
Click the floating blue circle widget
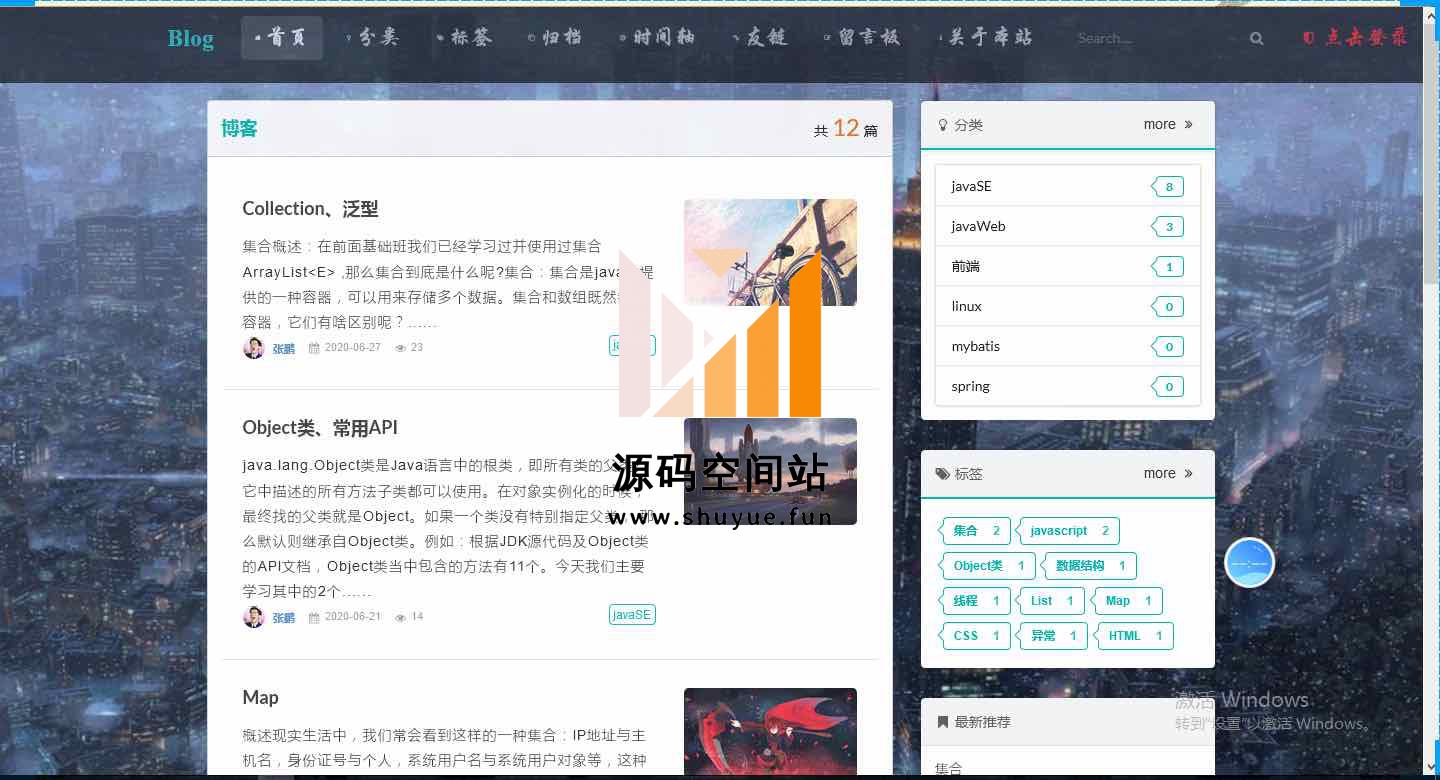(x=1249, y=563)
